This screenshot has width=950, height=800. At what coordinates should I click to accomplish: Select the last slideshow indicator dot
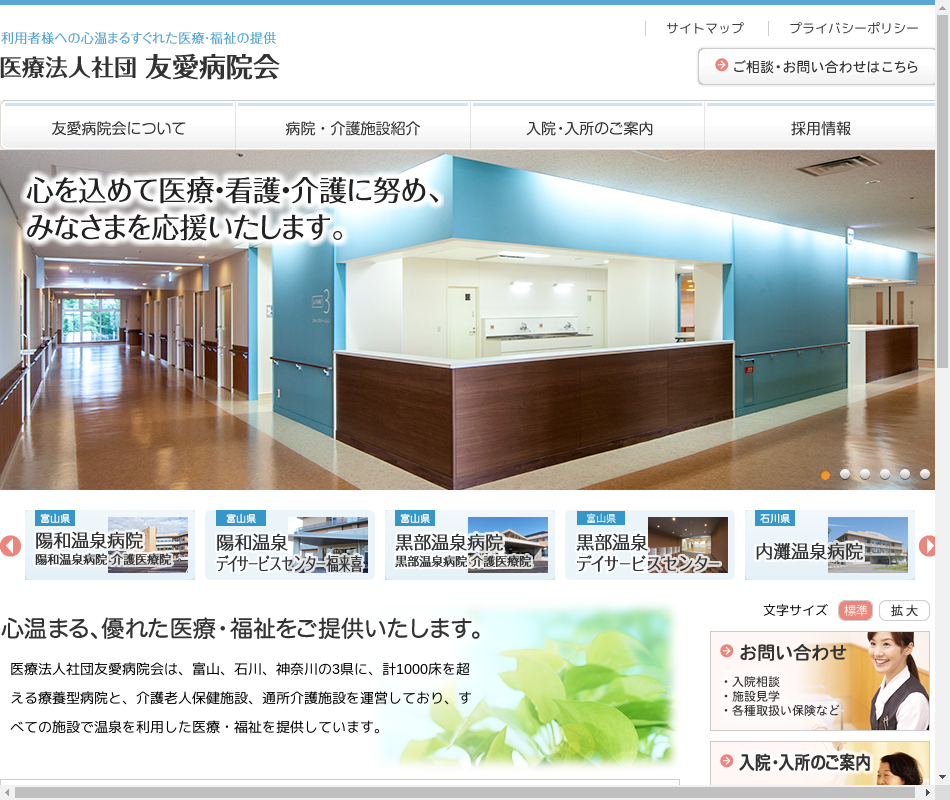coord(925,475)
